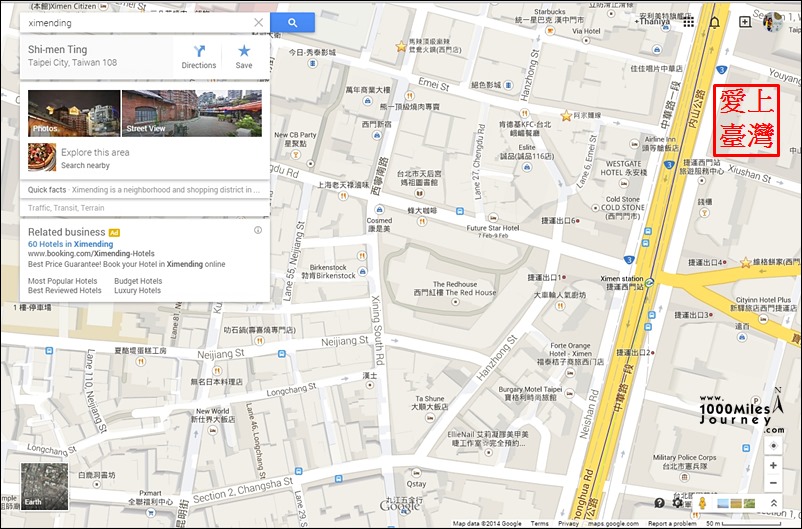Zoom in with the plus button

(x=773, y=465)
